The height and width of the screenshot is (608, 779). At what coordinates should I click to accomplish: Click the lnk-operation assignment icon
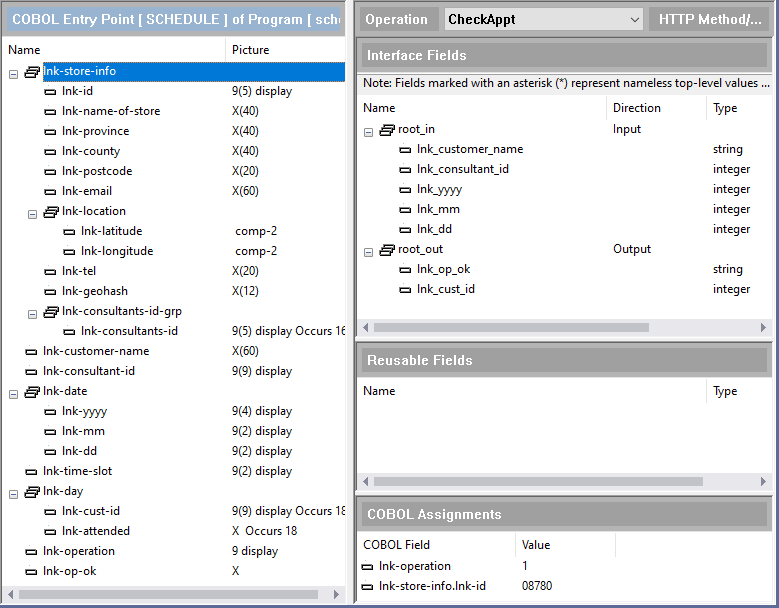coord(368,566)
